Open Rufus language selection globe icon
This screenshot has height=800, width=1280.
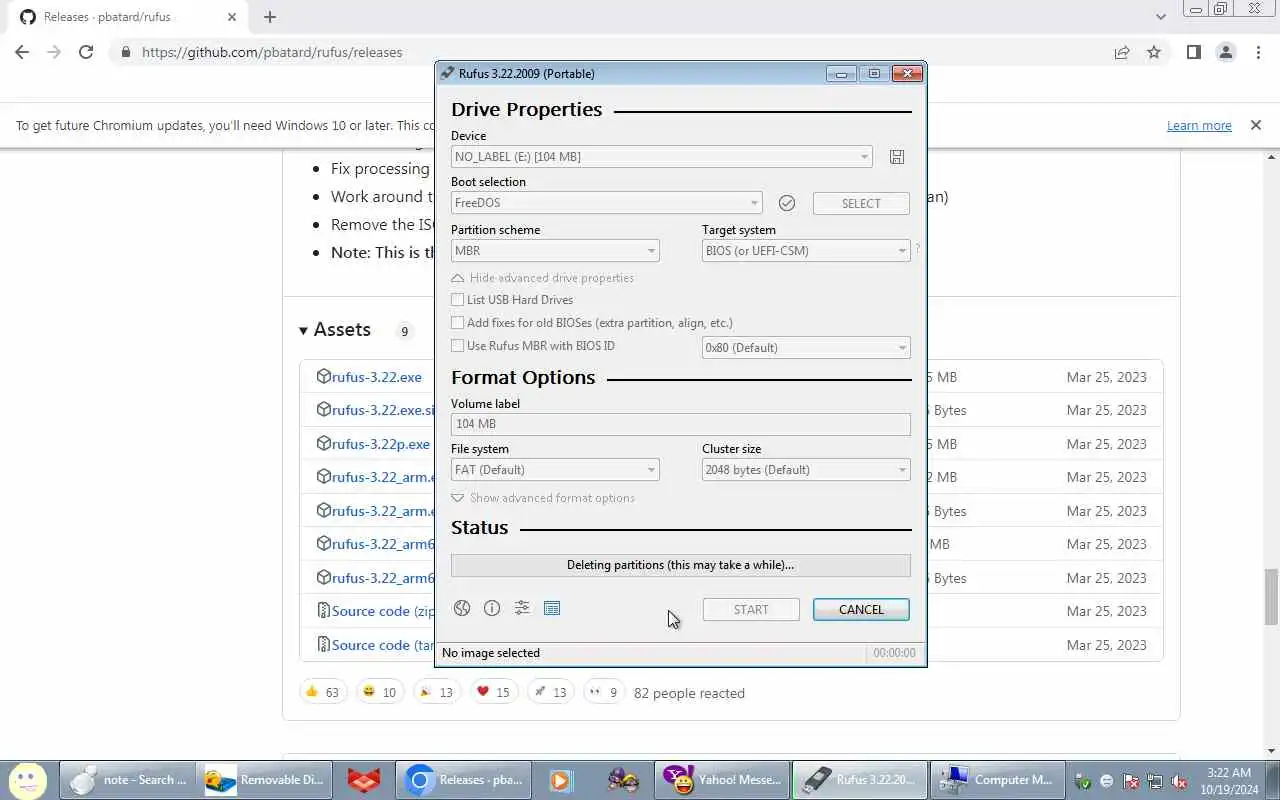(x=462, y=608)
